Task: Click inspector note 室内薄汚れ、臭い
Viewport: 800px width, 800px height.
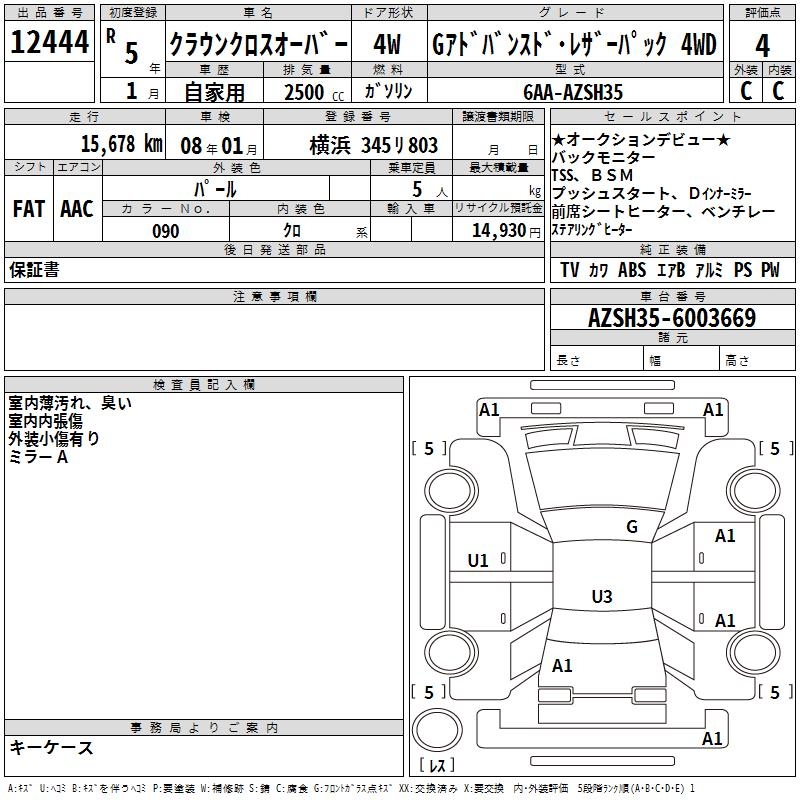Action: click(70, 403)
